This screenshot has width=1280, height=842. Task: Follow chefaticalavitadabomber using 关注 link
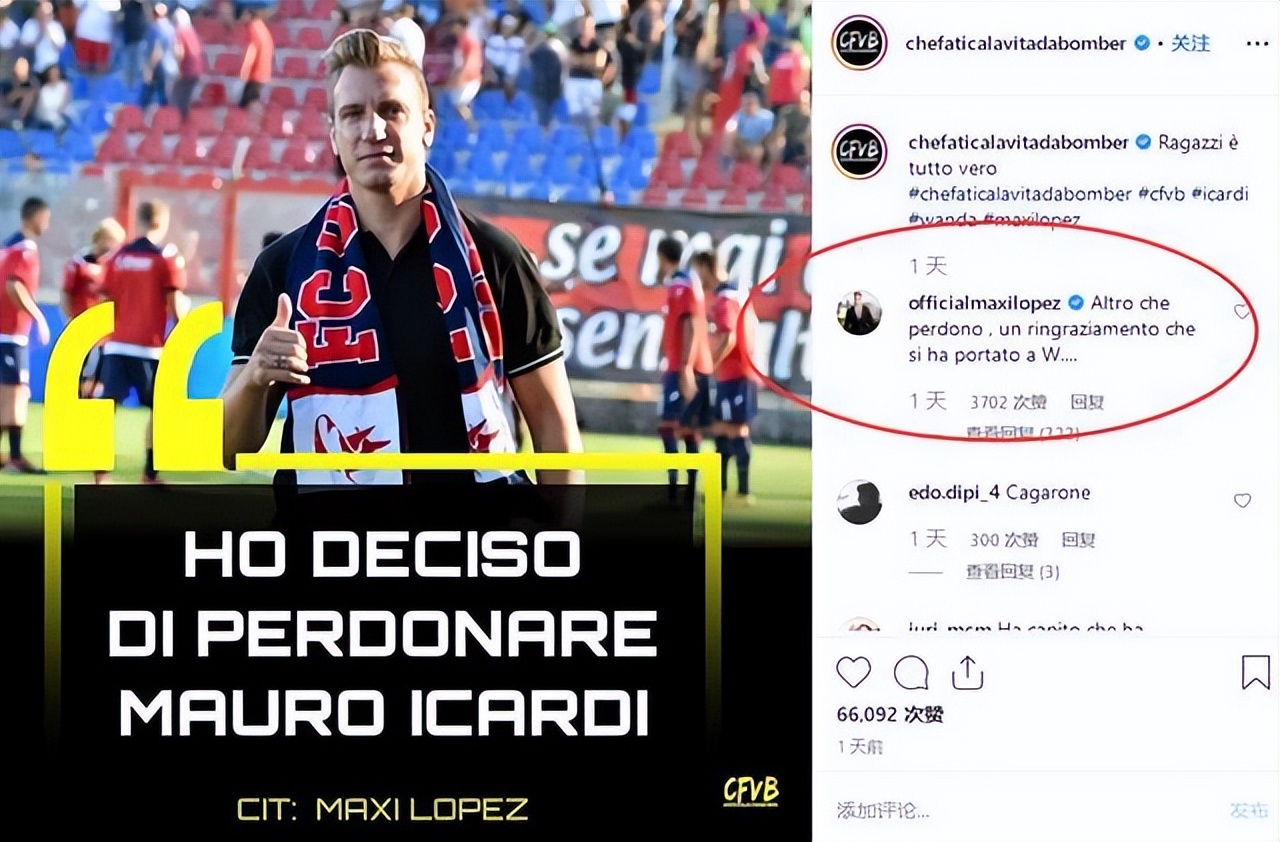coord(1190,43)
